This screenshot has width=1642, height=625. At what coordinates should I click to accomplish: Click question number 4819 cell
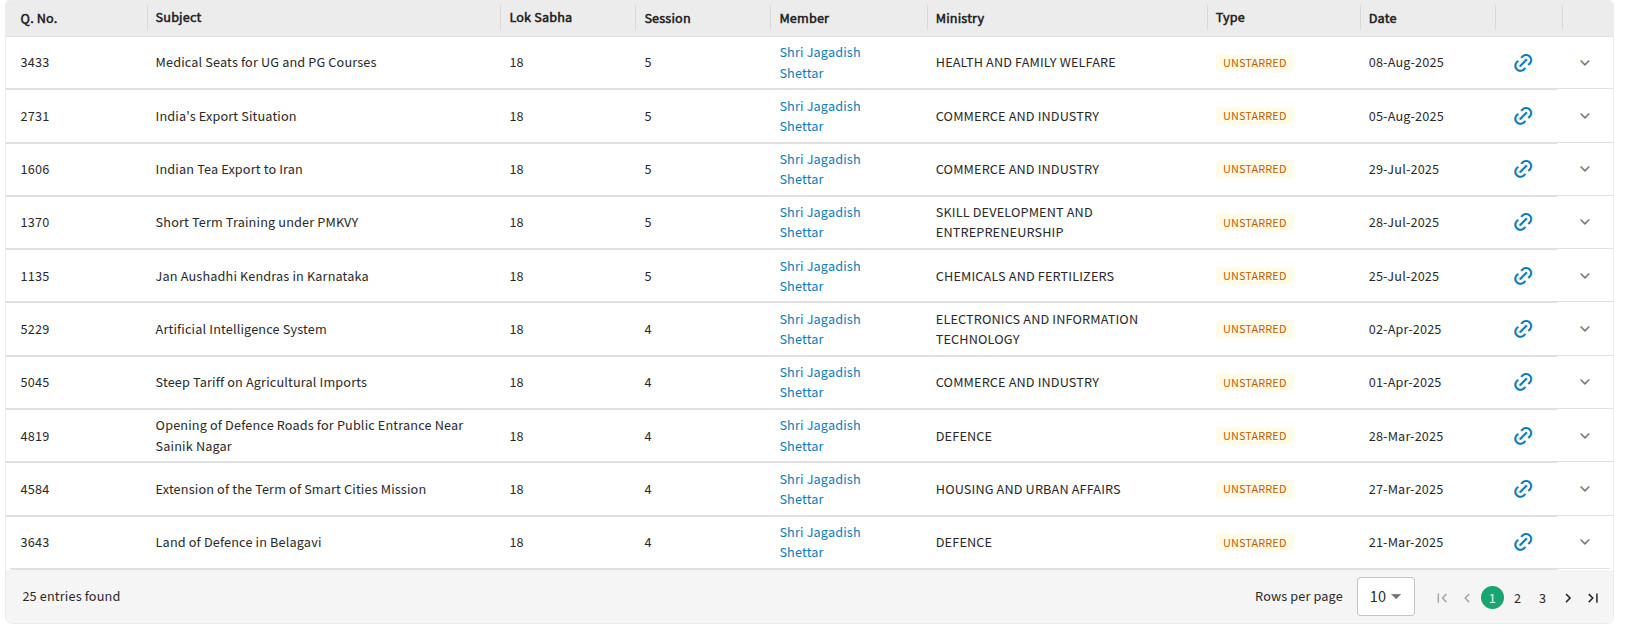(x=35, y=436)
